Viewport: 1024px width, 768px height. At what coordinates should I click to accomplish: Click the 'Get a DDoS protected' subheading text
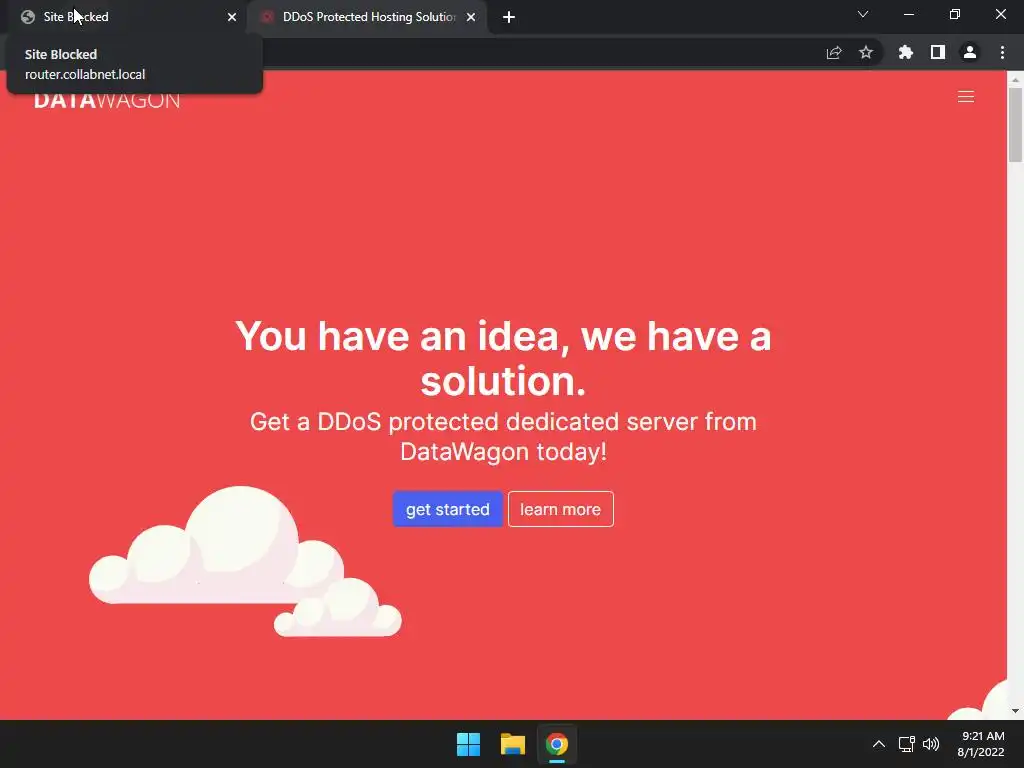coord(503,436)
